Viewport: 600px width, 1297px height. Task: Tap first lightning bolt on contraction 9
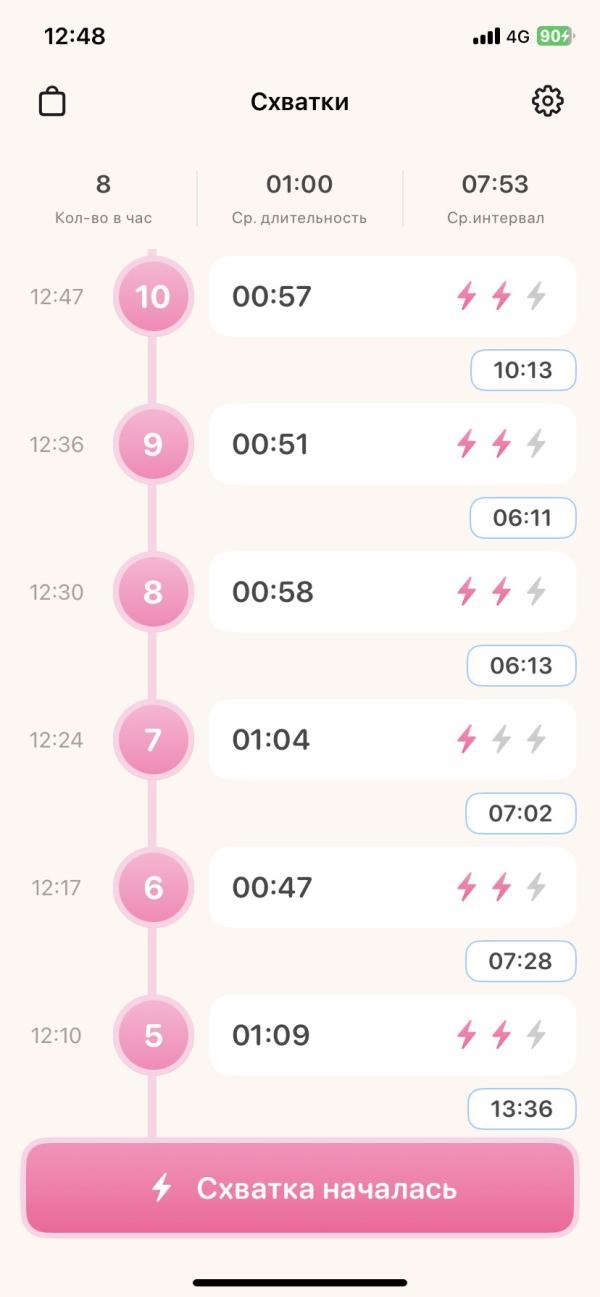tap(466, 444)
